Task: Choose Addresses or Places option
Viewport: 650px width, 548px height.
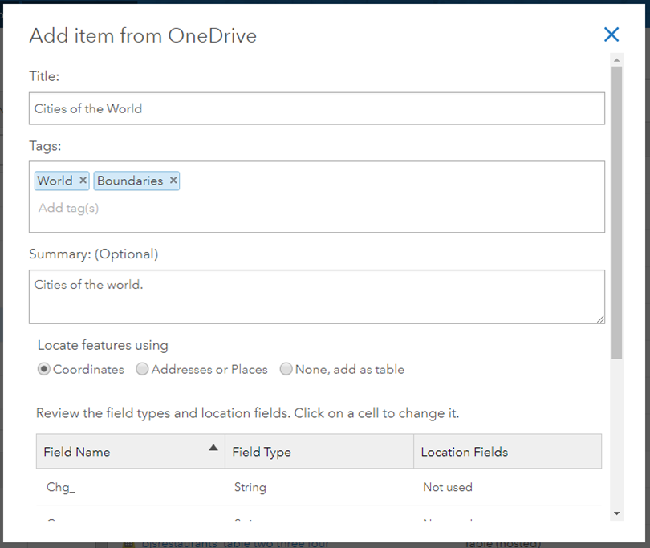Action: coord(143,369)
